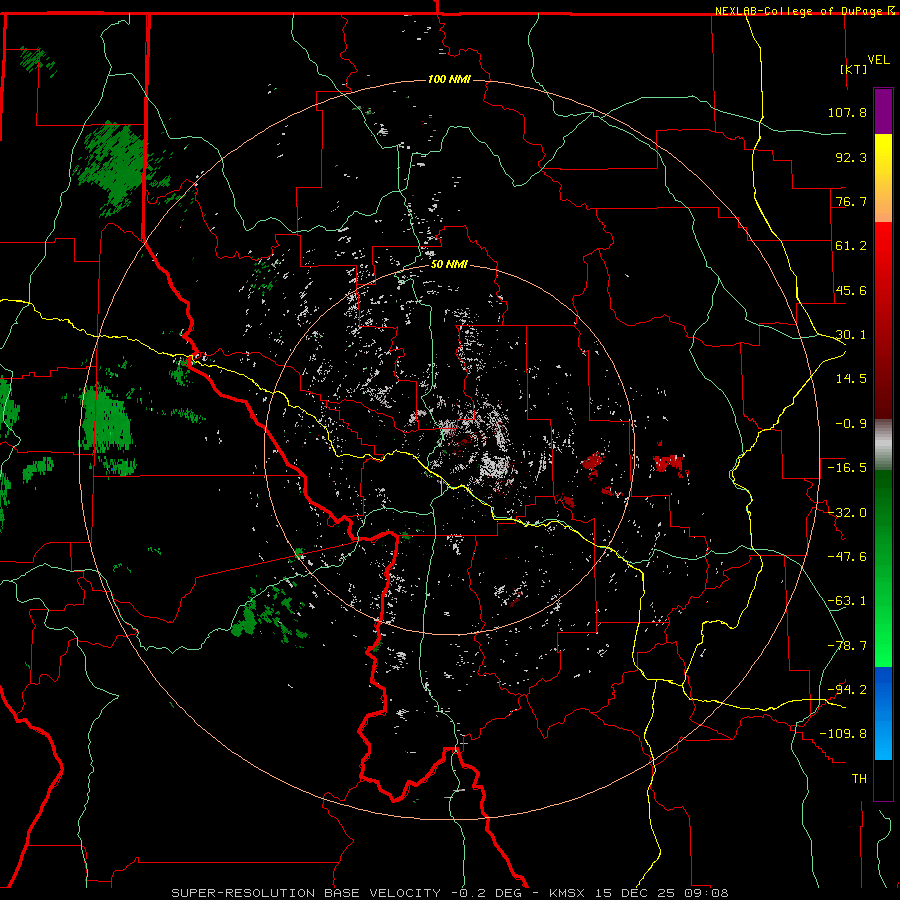
Task: Click the KMSX station identifier
Action: coord(567,893)
